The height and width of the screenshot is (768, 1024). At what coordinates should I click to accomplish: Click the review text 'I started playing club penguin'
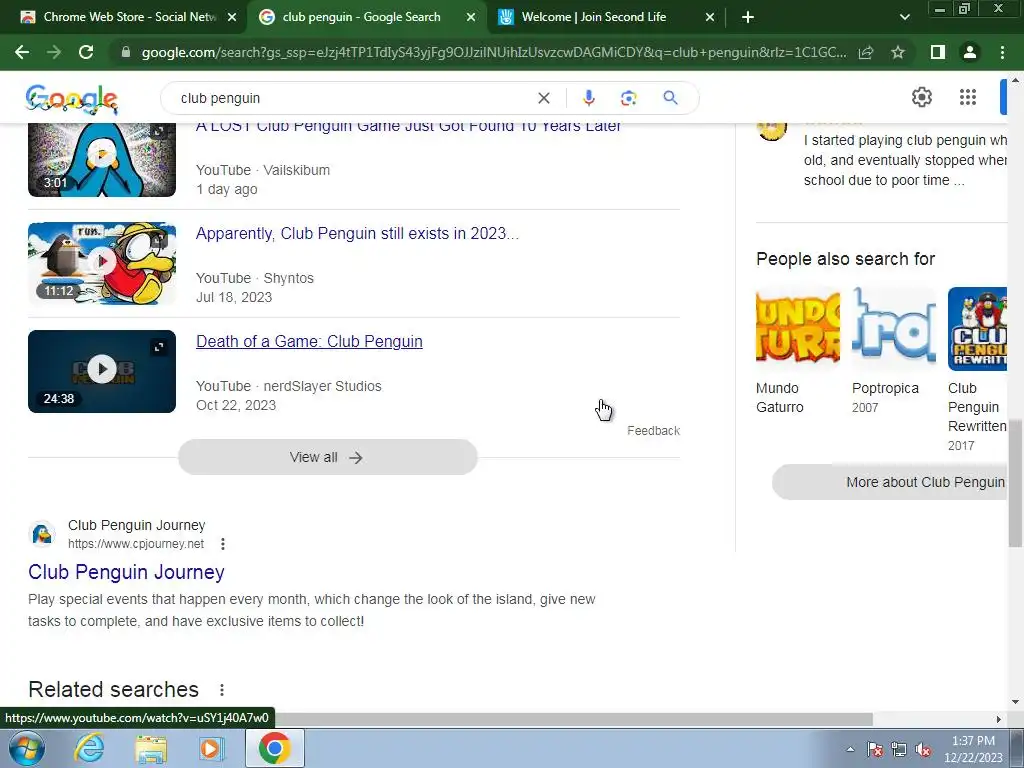click(905, 160)
